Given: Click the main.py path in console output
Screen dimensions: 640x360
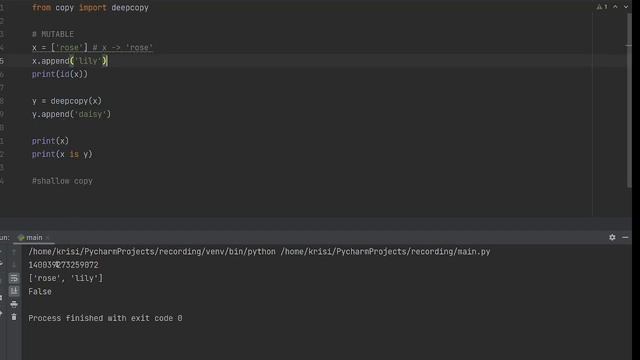Looking at the screenshot, I should (385, 252).
